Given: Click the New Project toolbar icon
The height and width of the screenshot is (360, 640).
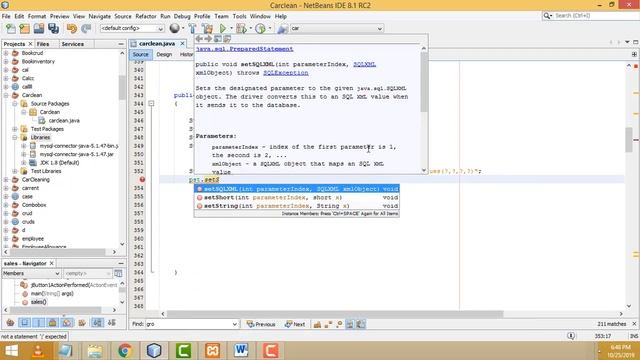Looking at the screenshot, I should coord(24,28).
